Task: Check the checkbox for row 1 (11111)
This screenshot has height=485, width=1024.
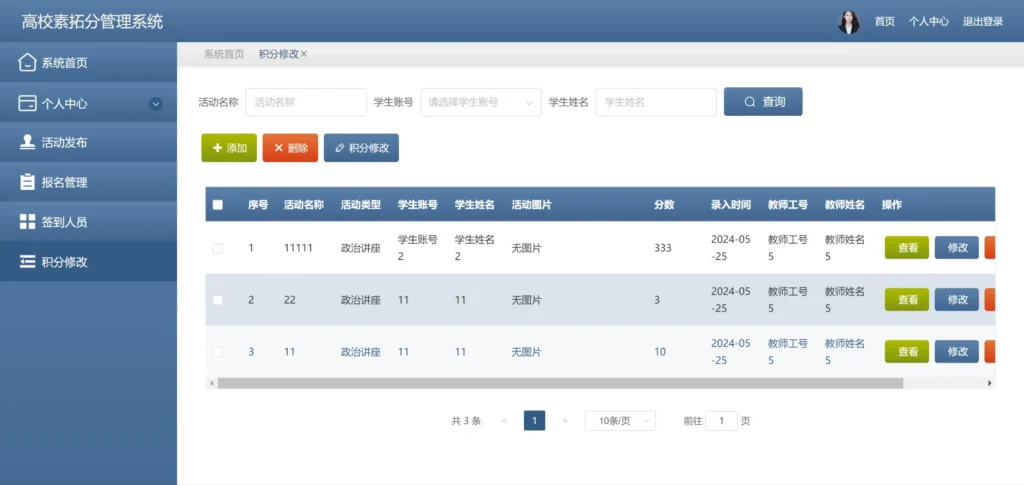Action: pyautogui.click(x=218, y=248)
